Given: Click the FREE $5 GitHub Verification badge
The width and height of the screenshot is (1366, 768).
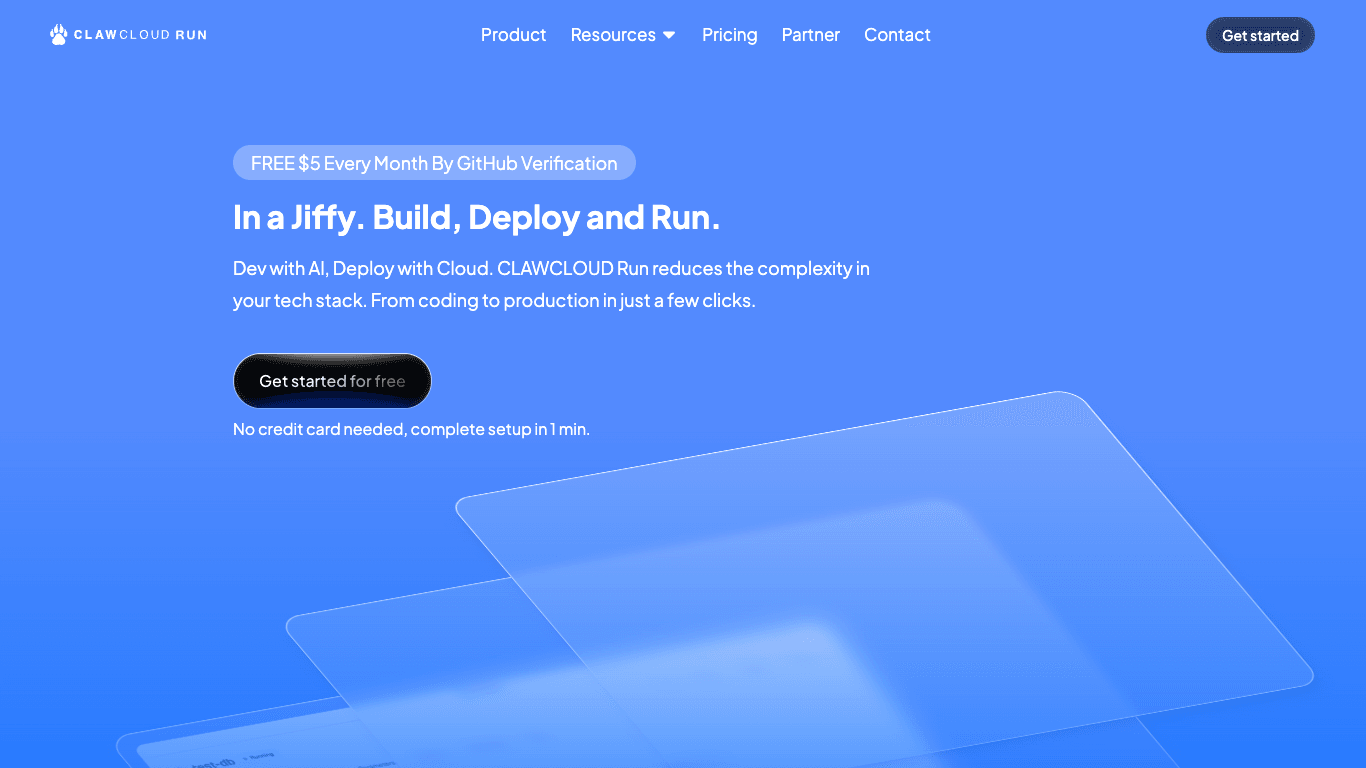Looking at the screenshot, I should (x=434, y=163).
